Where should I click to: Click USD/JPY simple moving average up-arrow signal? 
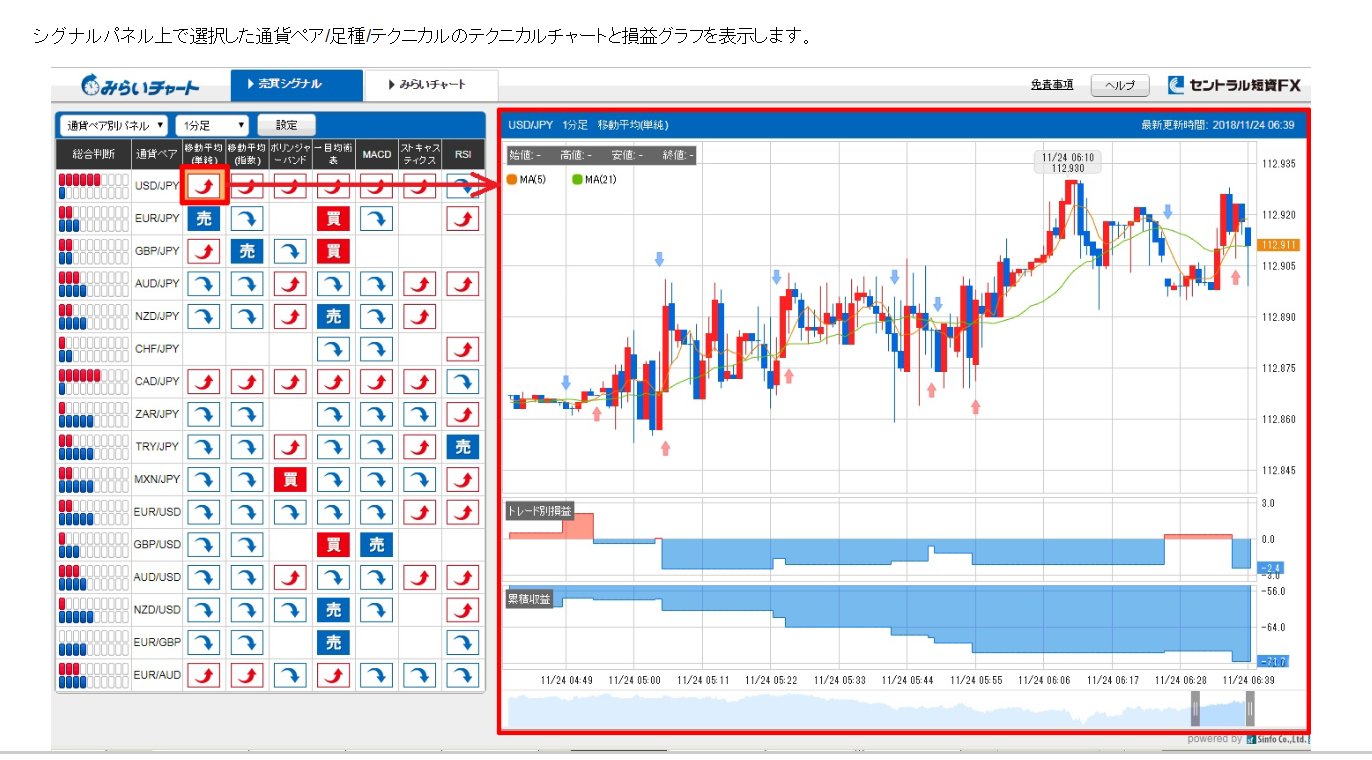[204, 185]
